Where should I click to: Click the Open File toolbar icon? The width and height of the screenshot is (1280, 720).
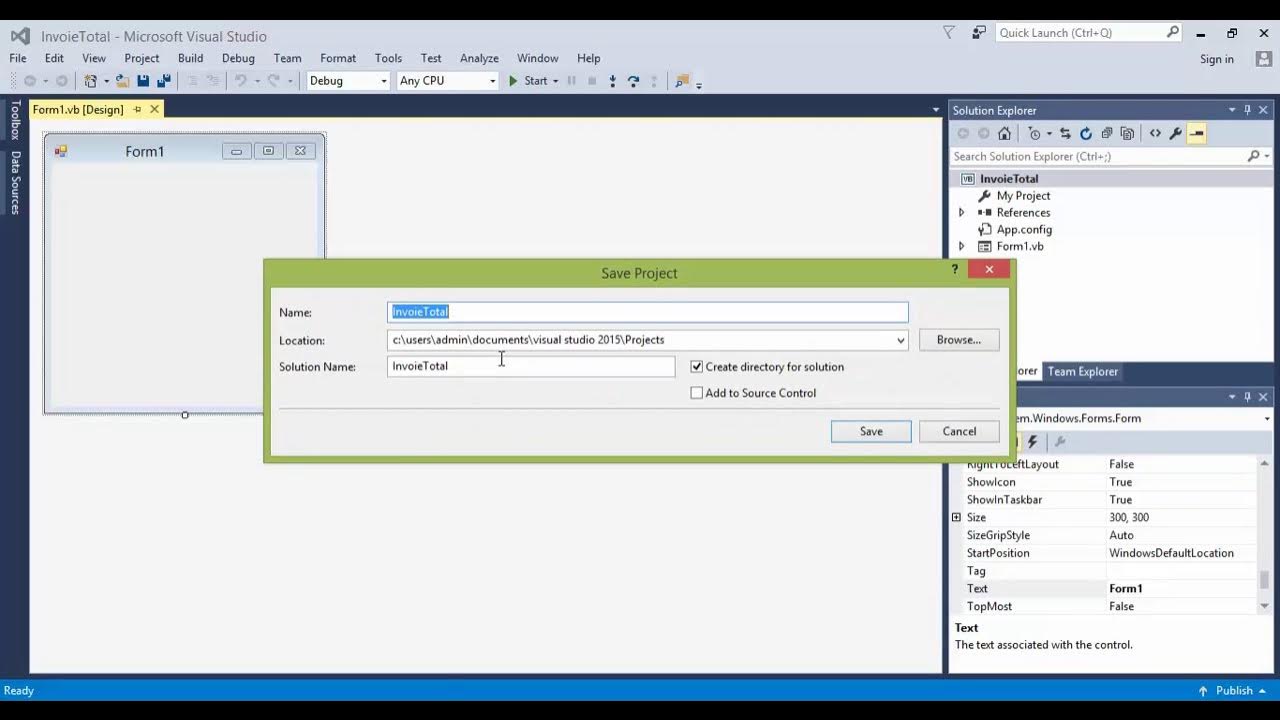click(x=122, y=81)
